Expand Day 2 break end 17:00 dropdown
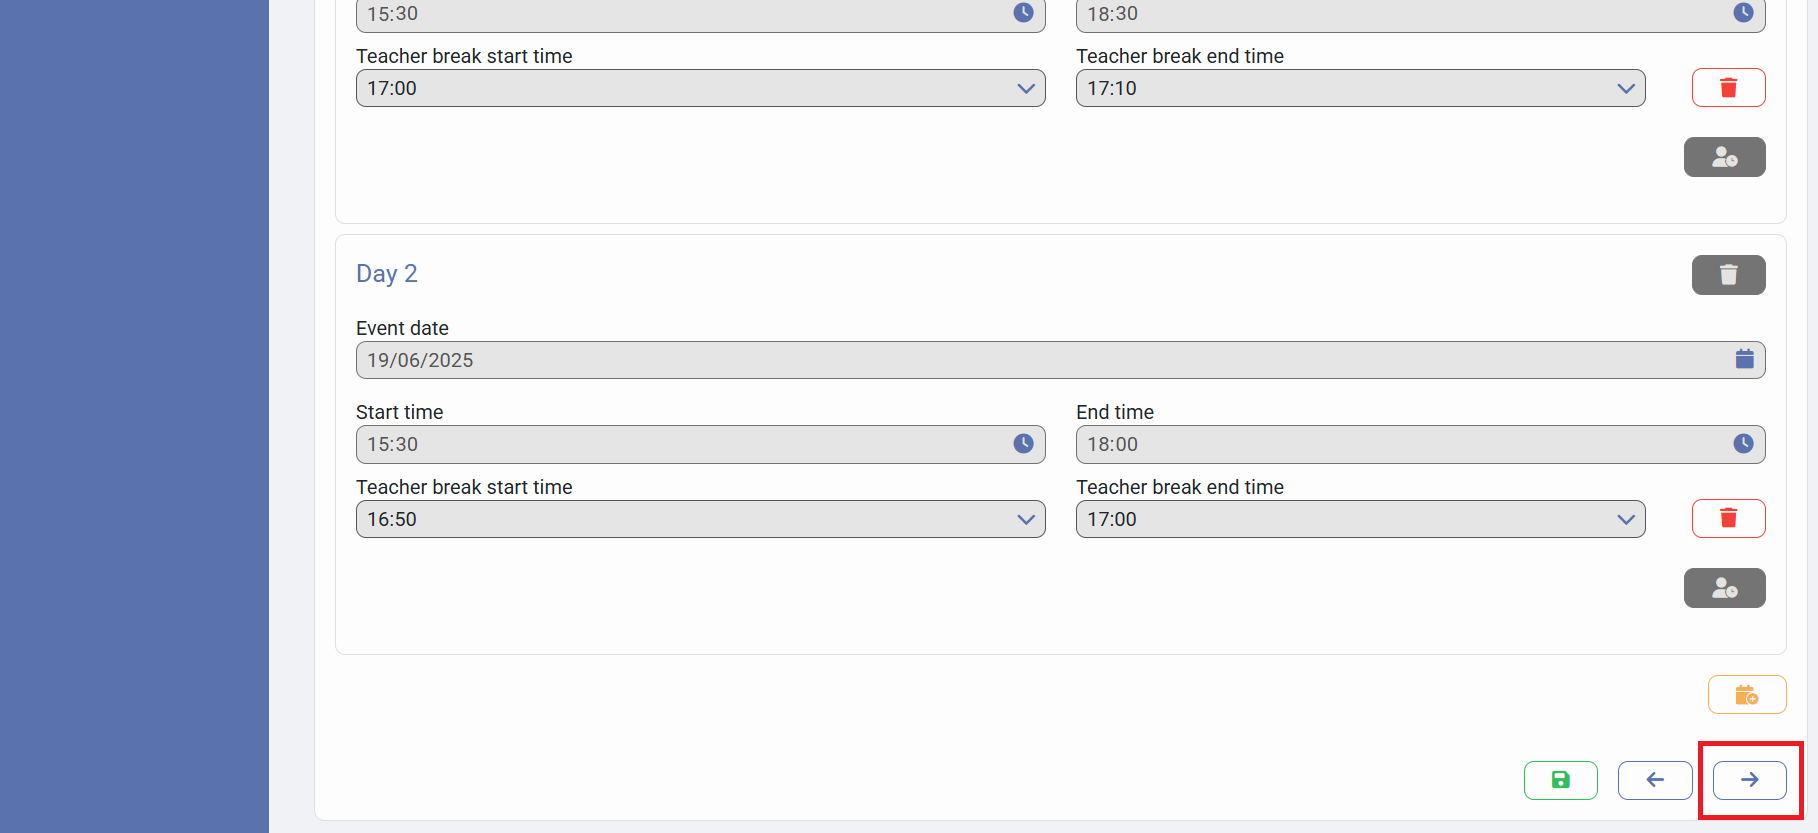 click(1625, 519)
